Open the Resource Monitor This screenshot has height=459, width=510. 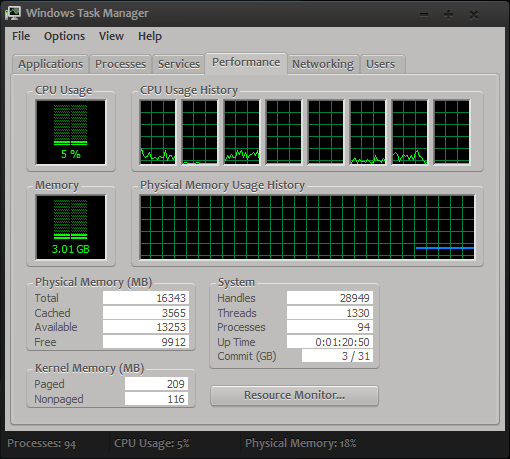click(x=294, y=395)
